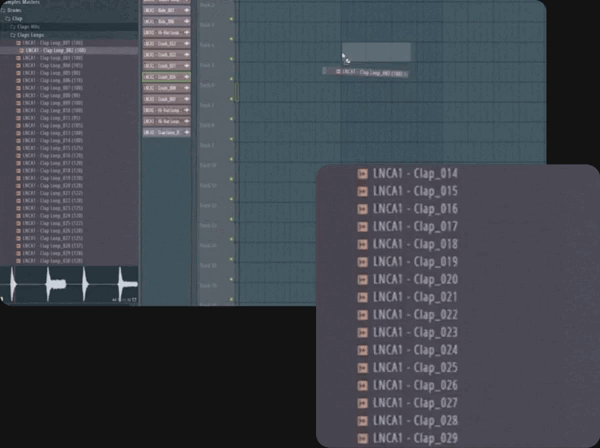Click the Track 10 label in the playlist
Screen dimensions: 600x448
[209, 165]
